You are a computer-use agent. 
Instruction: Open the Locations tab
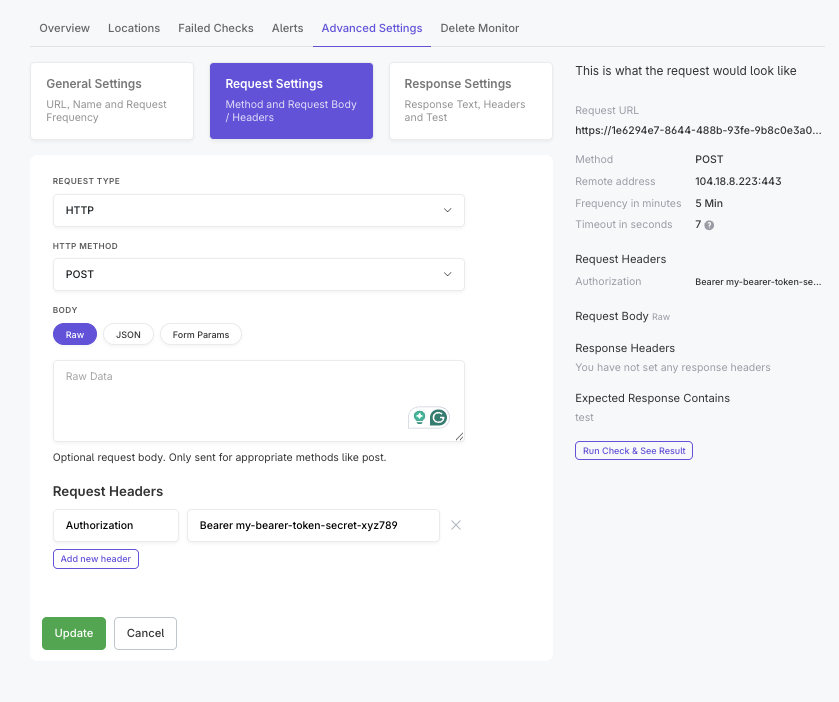click(134, 28)
